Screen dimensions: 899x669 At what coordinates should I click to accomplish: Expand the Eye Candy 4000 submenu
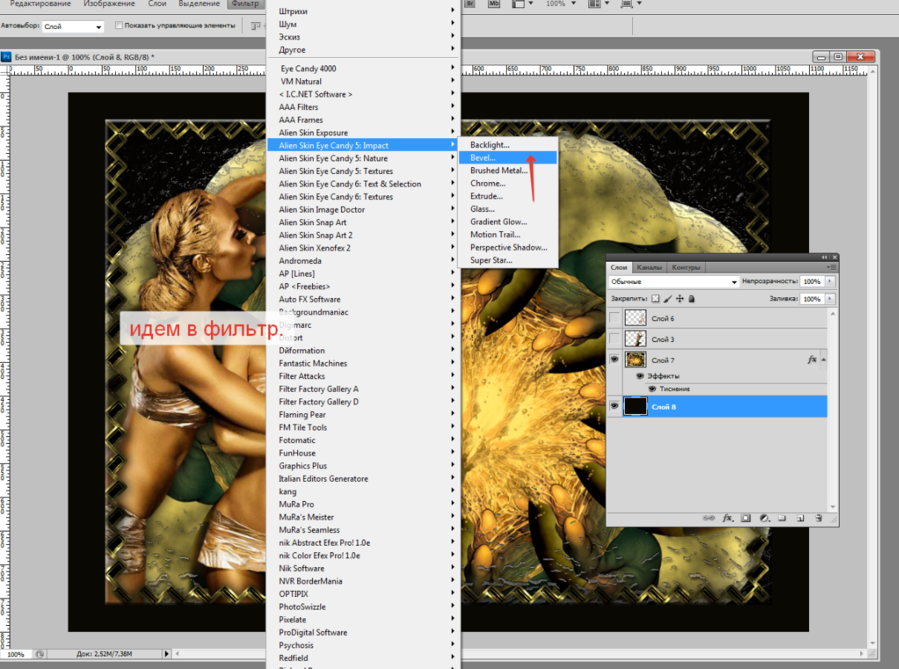[x=362, y=68]
